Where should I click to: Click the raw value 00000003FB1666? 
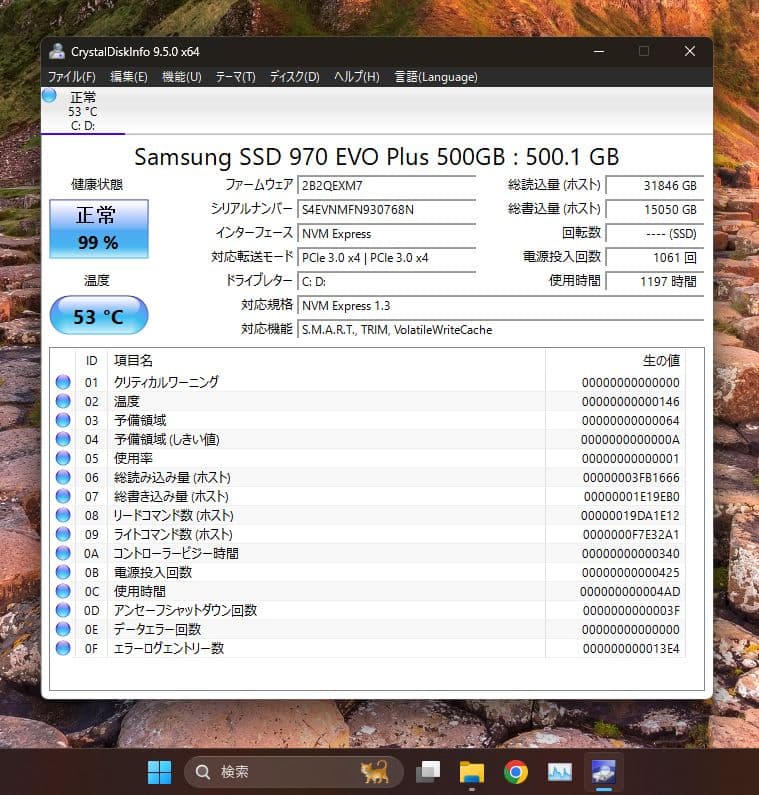point(631,478)
